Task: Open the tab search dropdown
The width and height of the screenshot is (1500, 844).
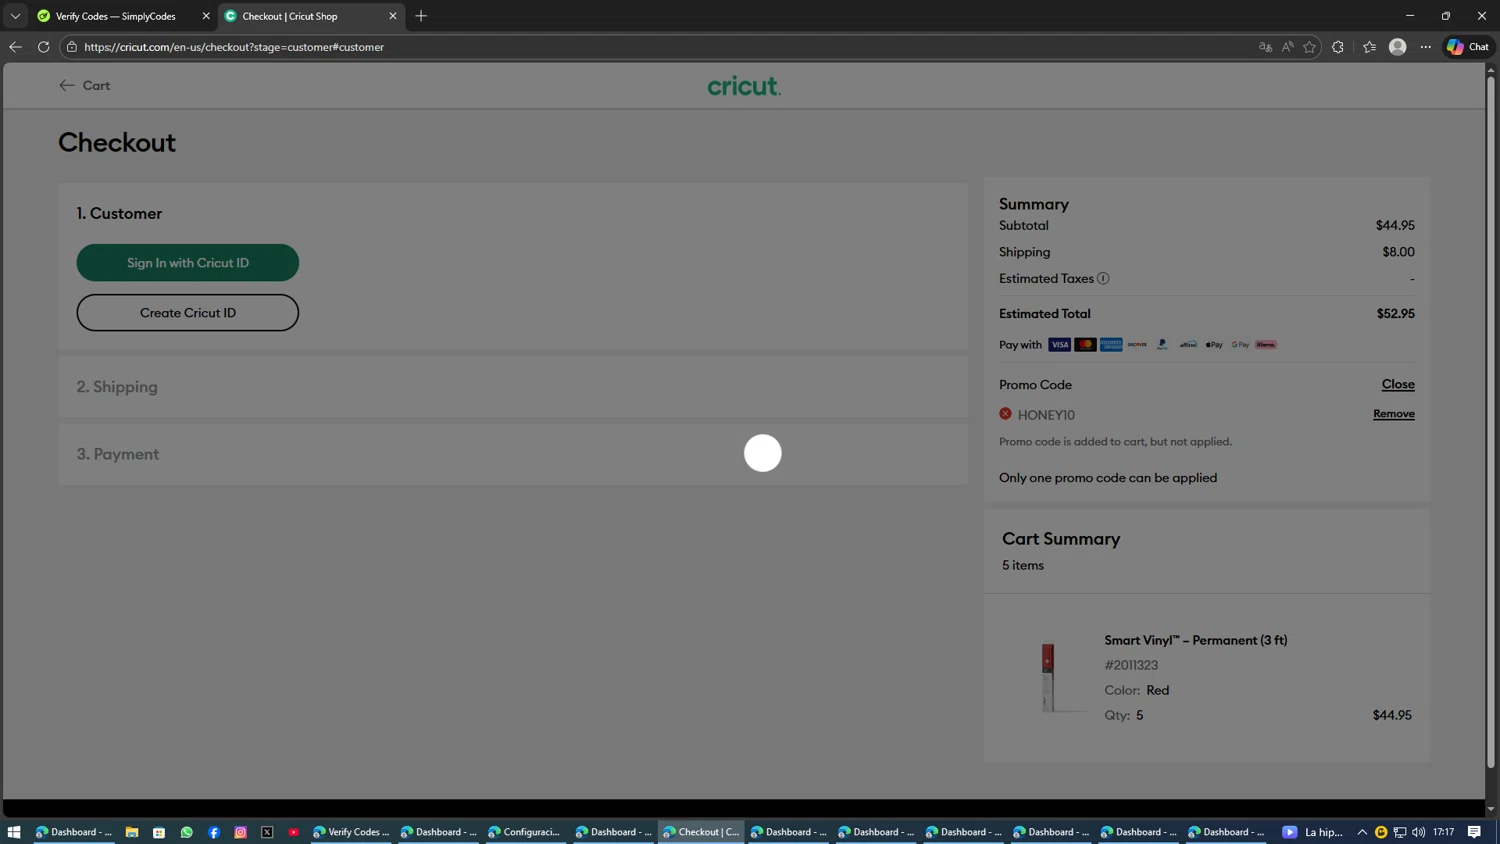Action: tap(15, 16)
